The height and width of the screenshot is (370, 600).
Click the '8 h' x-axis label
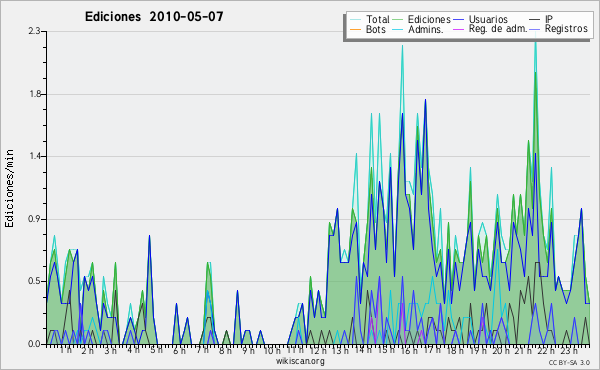click(225, 350)
